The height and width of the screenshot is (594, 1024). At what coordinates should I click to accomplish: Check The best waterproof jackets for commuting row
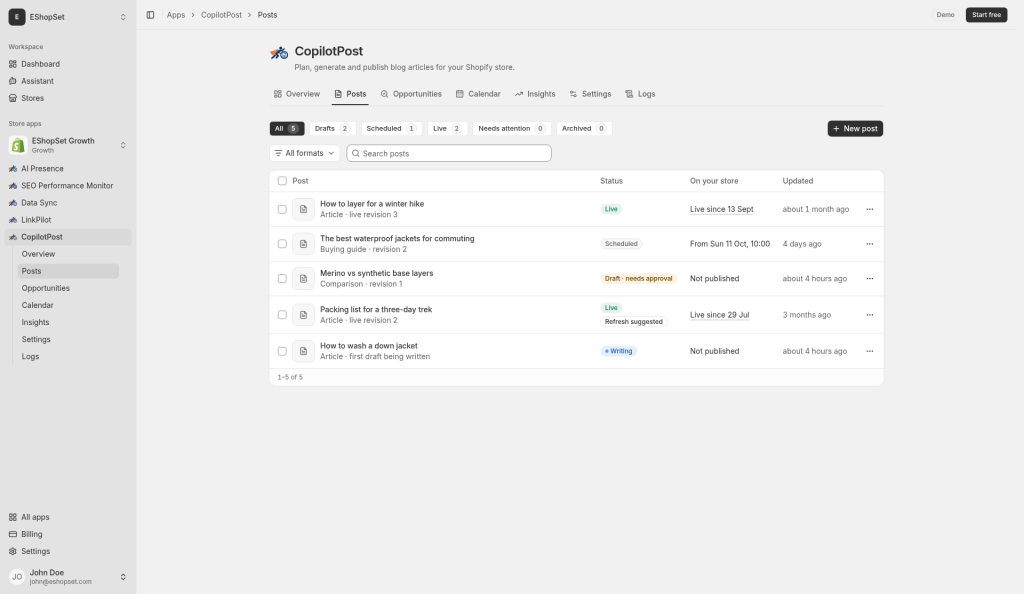click(282, 244)
